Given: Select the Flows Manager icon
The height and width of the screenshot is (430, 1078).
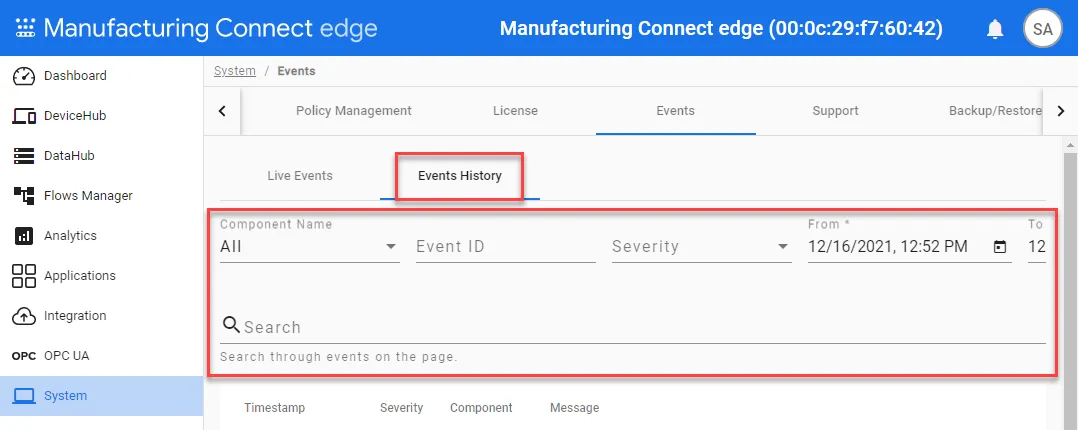Looking at the screenshot, I should (24, 195).
